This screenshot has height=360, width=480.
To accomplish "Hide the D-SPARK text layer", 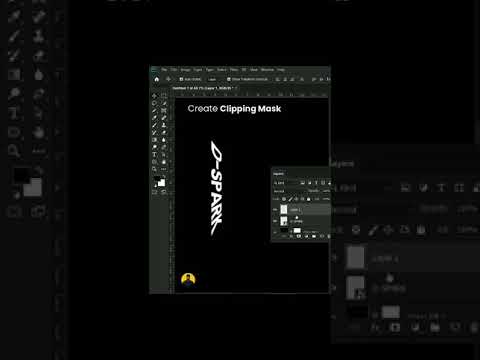I will (275, 221).
